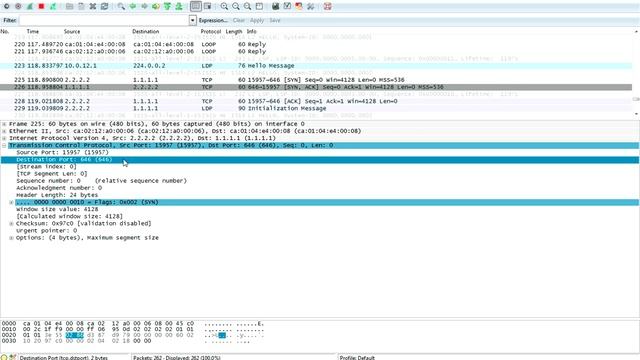Image resolution: width=640 pixels, height=360 pixels.
Task: Sort by the Length column header
Action: coord(234,31)
